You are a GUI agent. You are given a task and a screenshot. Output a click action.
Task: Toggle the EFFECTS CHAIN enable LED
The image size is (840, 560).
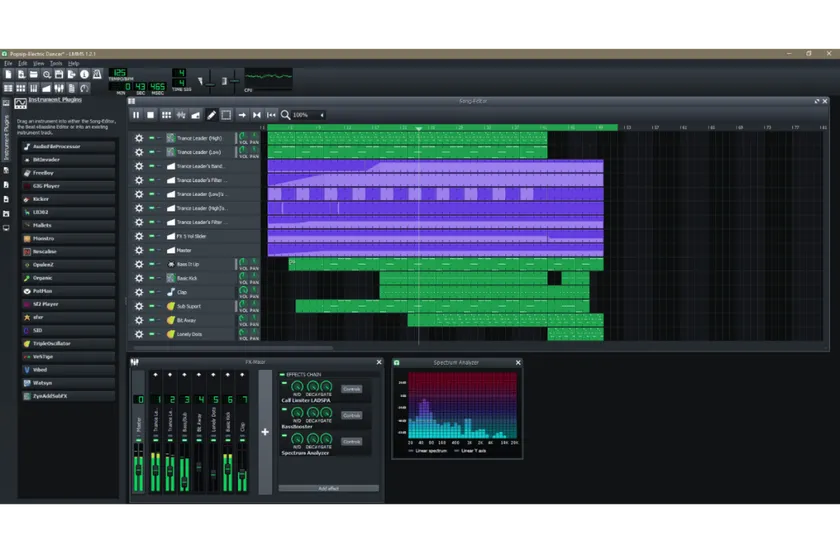click(x=282, y=375)
